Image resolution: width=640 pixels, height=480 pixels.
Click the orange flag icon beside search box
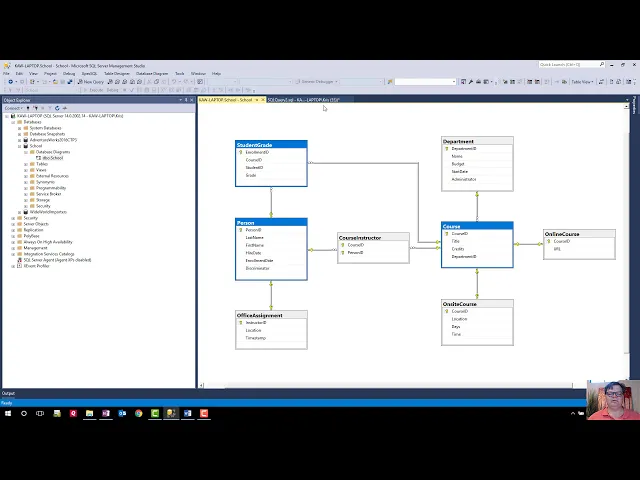tap(390, 82)
